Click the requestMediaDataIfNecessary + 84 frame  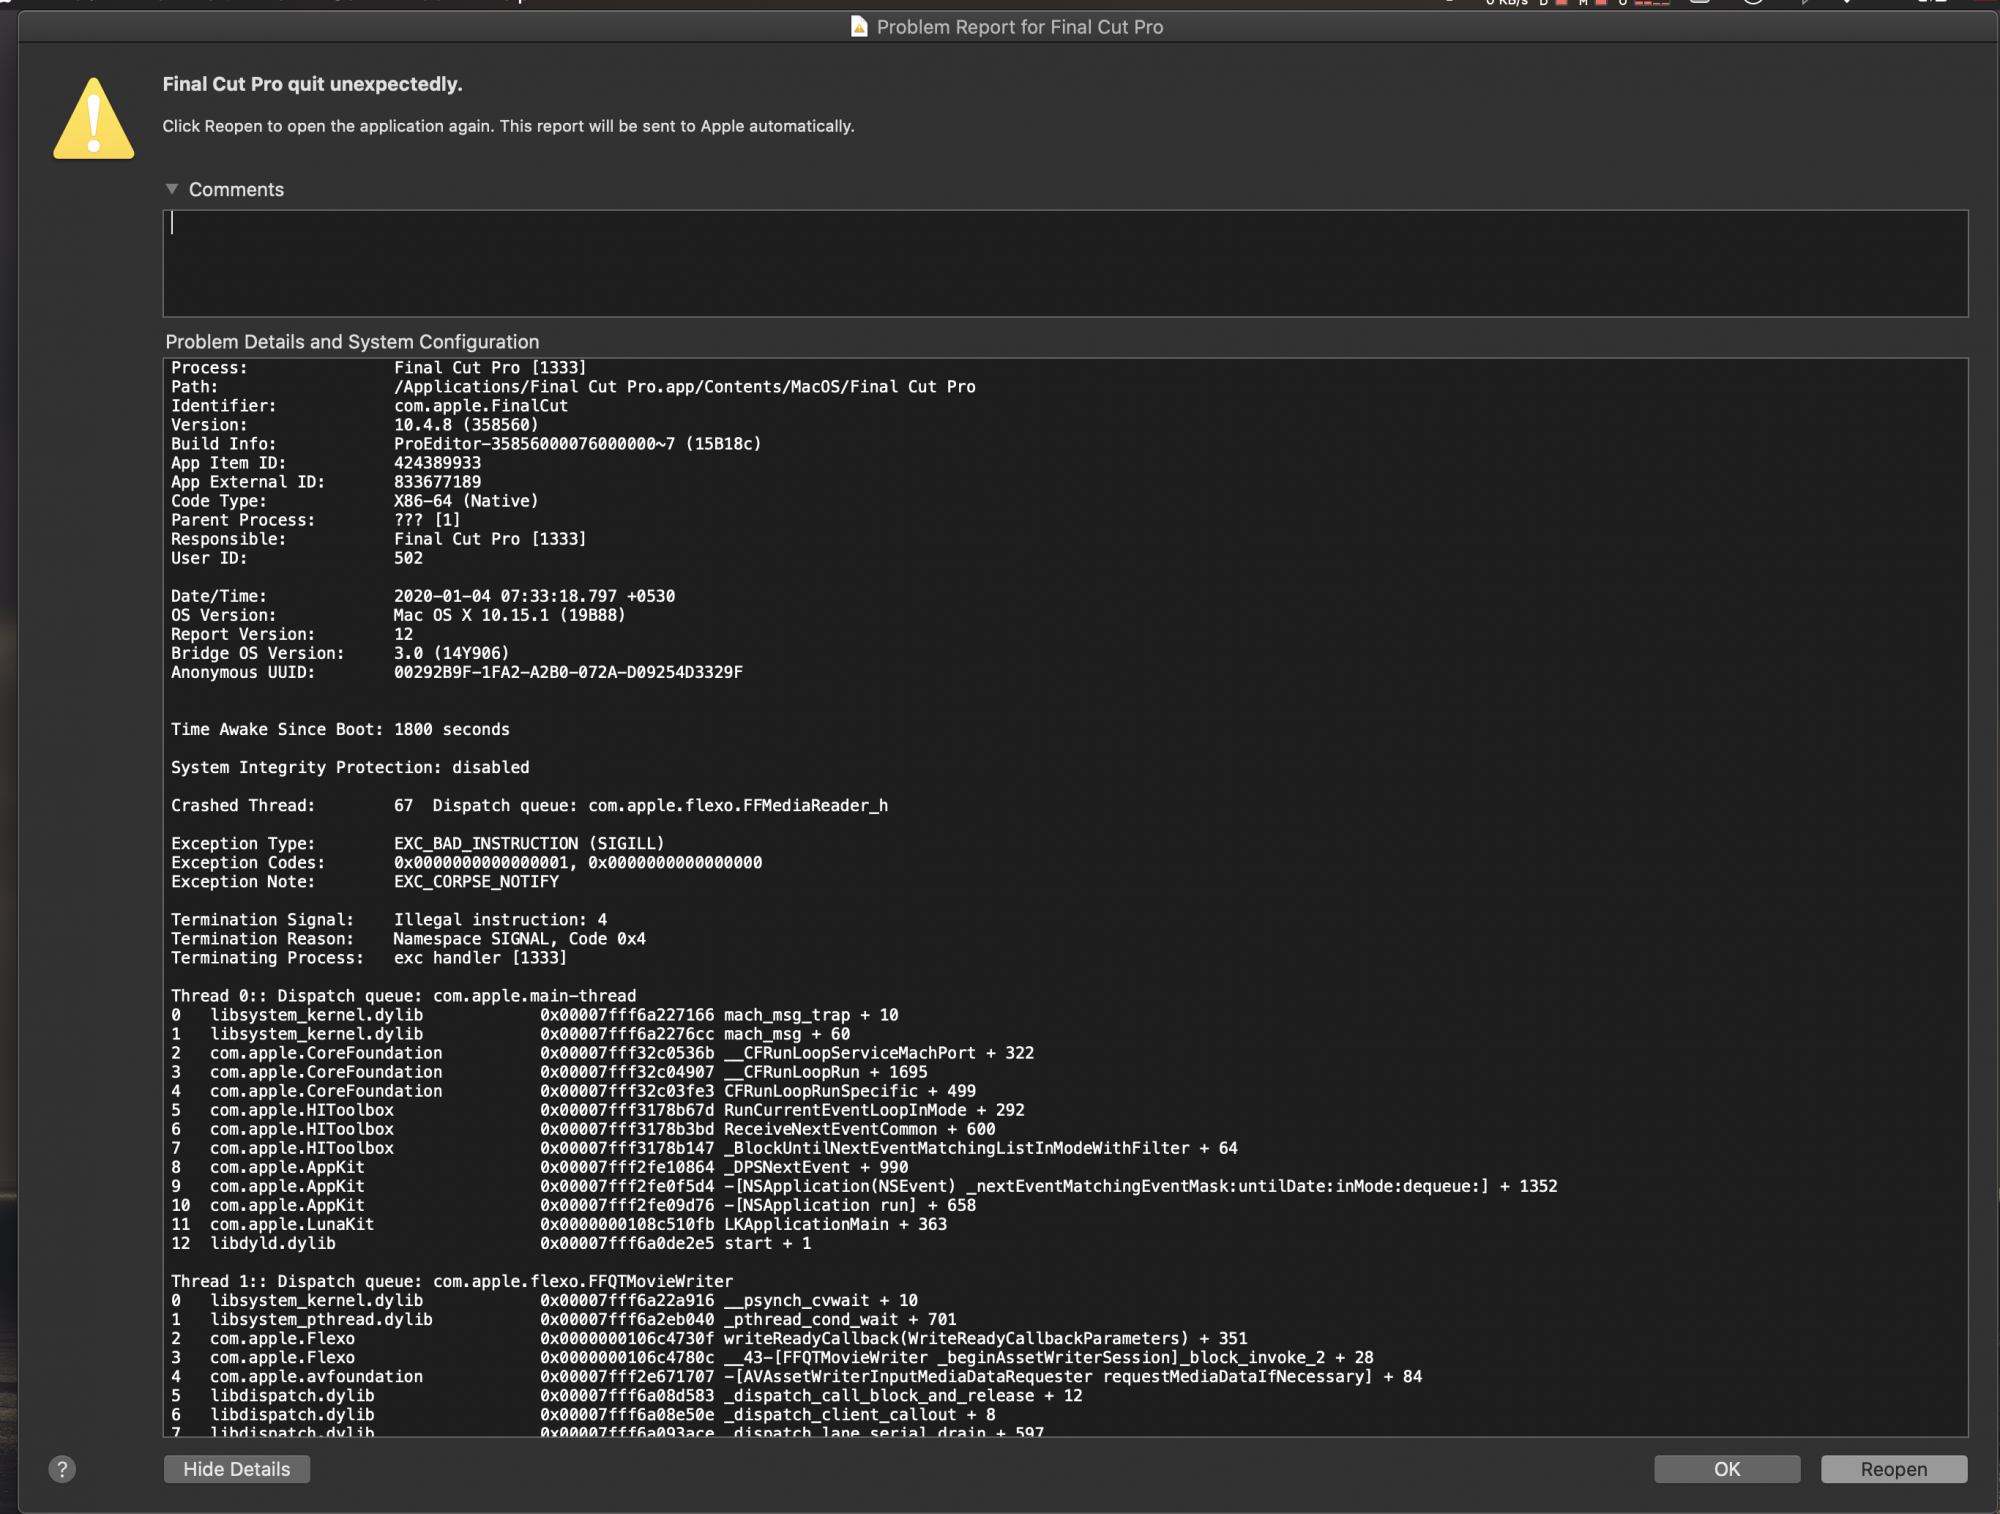point(796,1376)
